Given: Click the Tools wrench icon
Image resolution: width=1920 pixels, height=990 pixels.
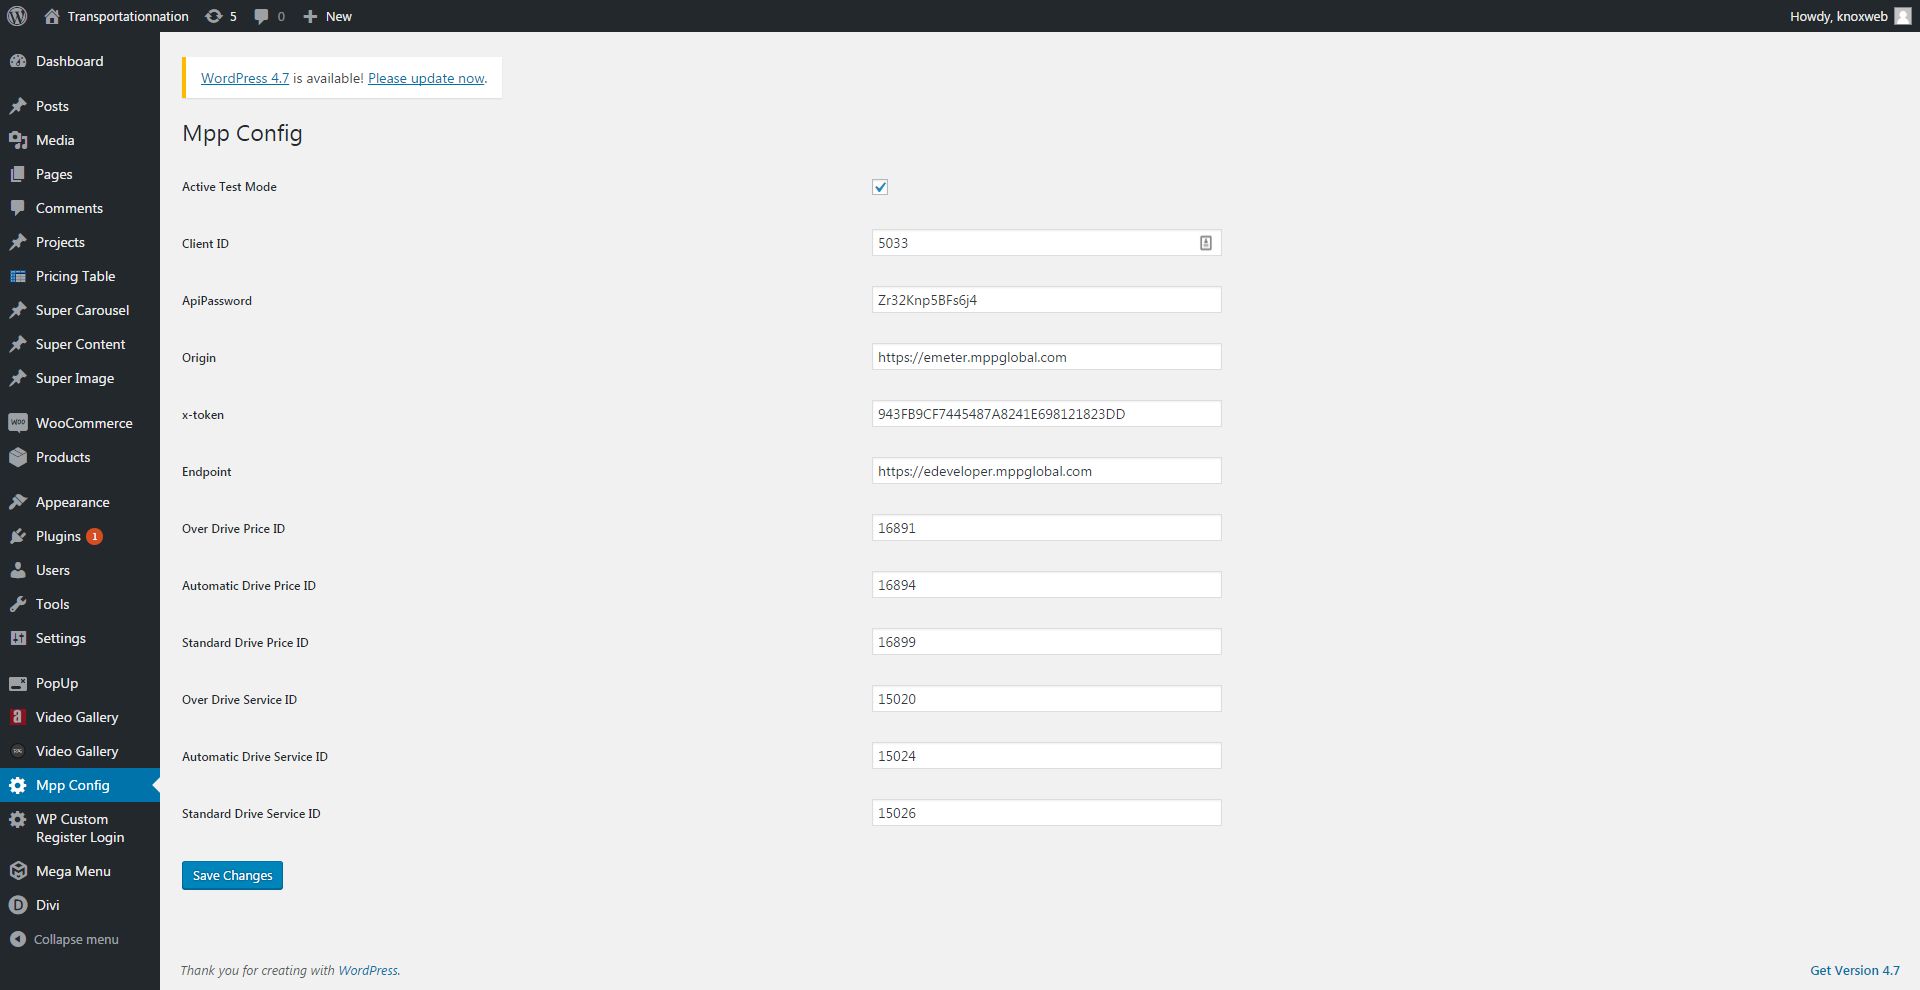Looking at the screenshot, I should (x=18, y=604).
